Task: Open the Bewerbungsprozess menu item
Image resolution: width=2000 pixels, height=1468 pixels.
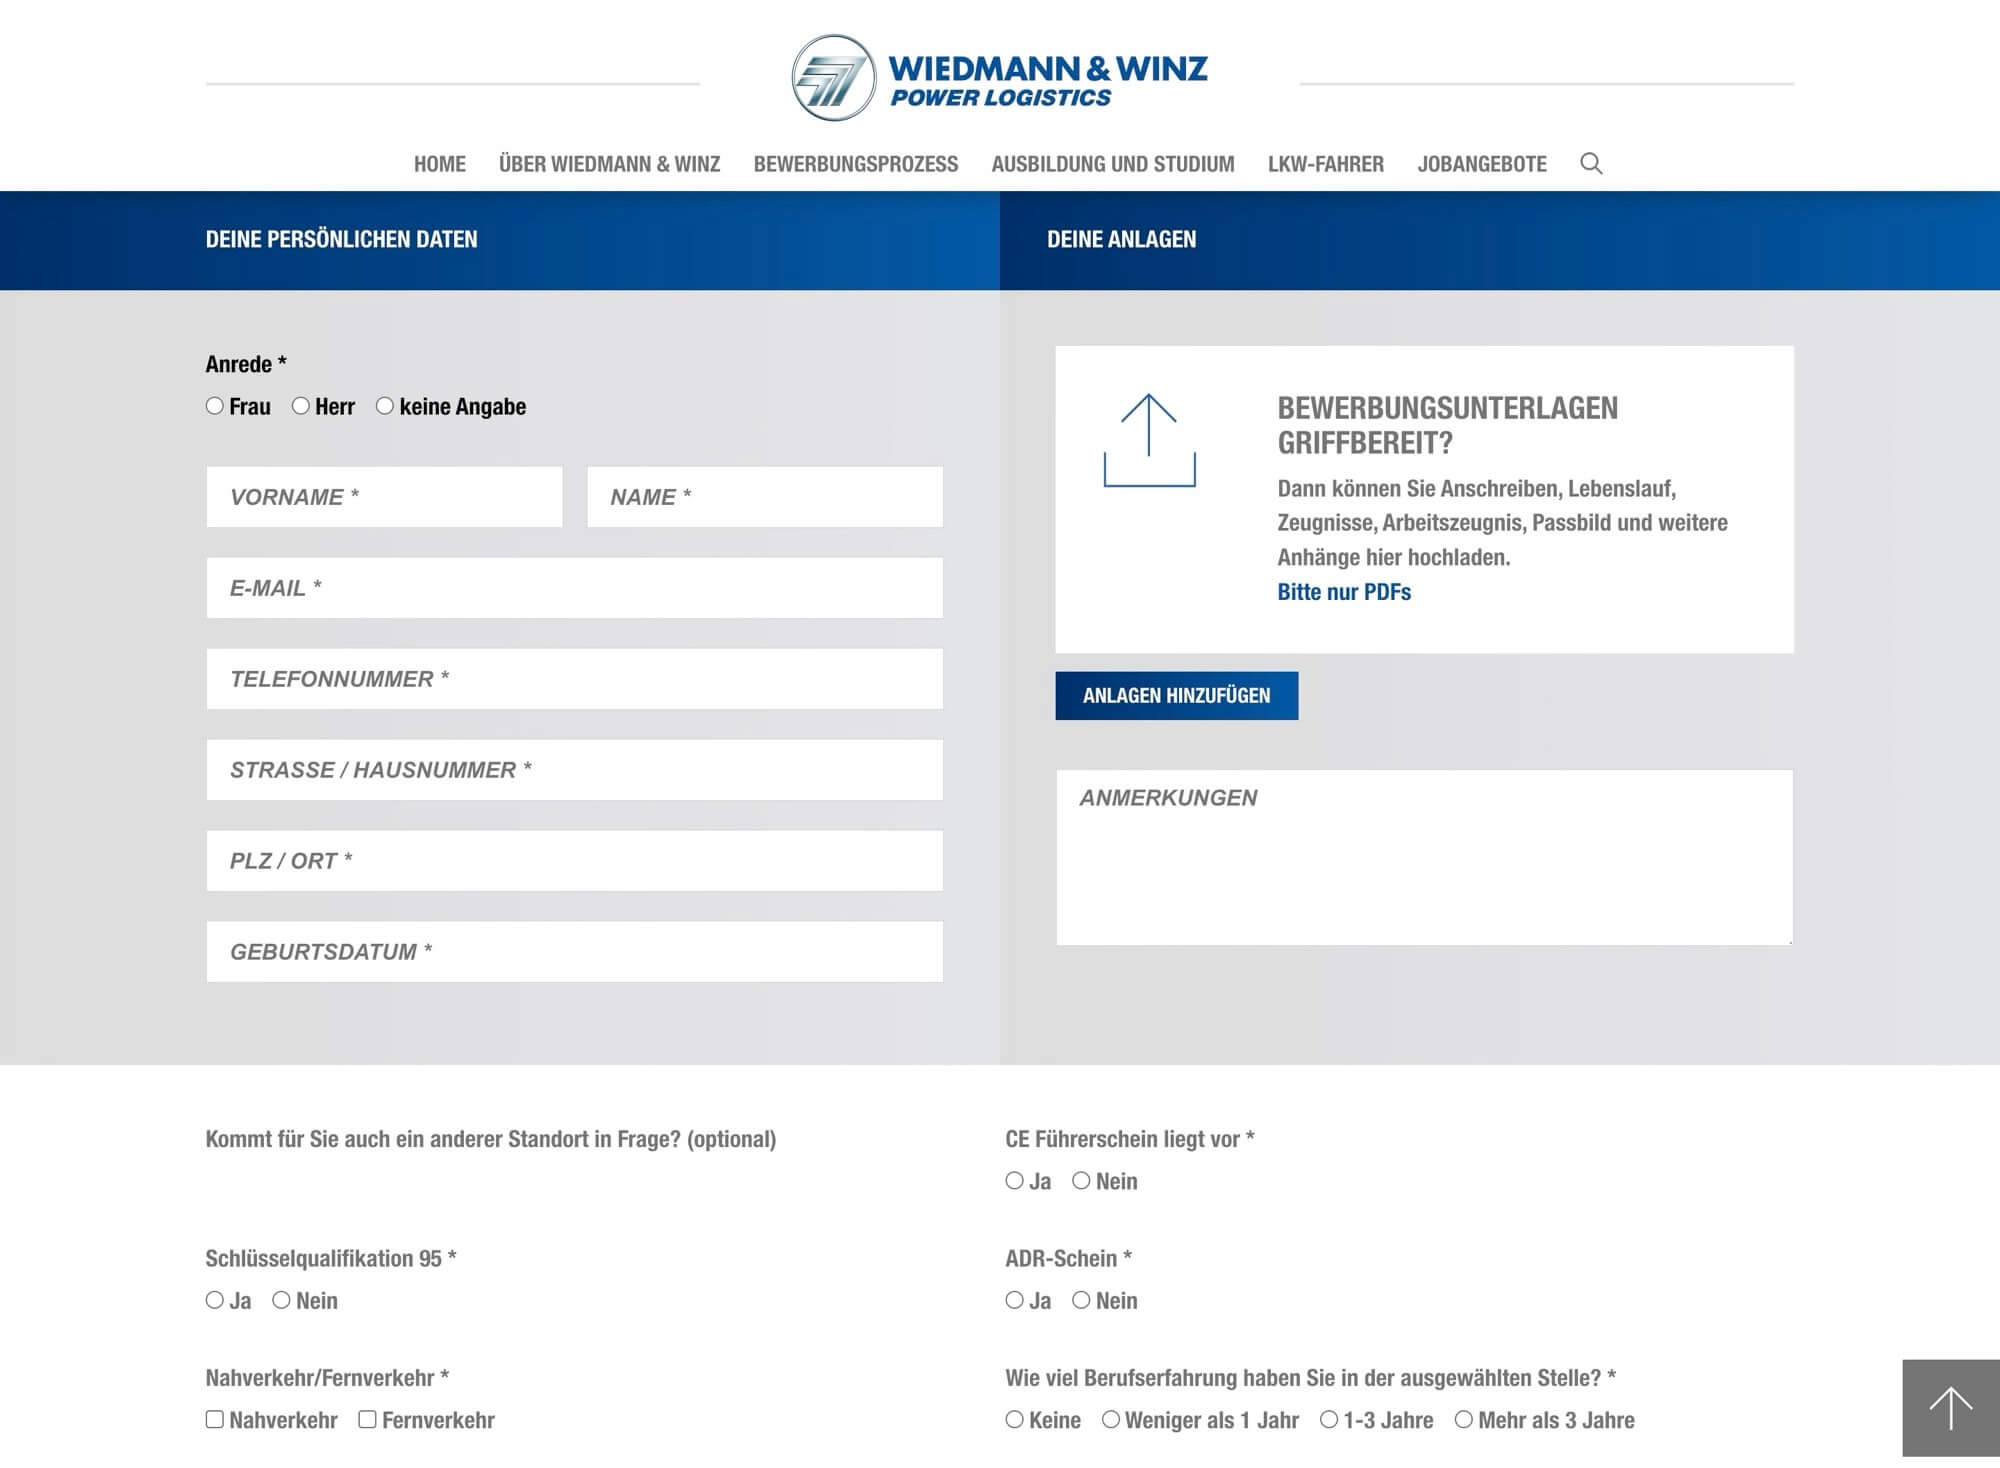Action: tap(855, 164)
